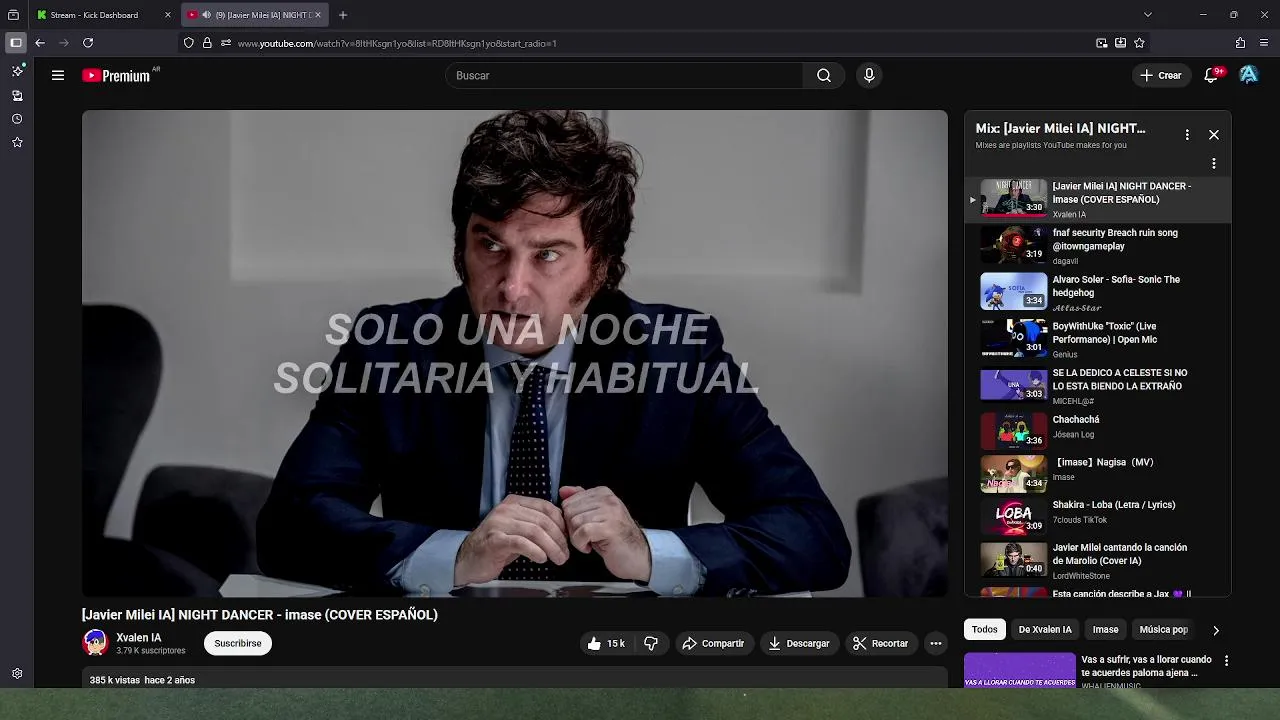Viewport: 1280px width, 720px height.
Task: Open AI chatbot sidebar sparkle icon
Action: point(17,71)
